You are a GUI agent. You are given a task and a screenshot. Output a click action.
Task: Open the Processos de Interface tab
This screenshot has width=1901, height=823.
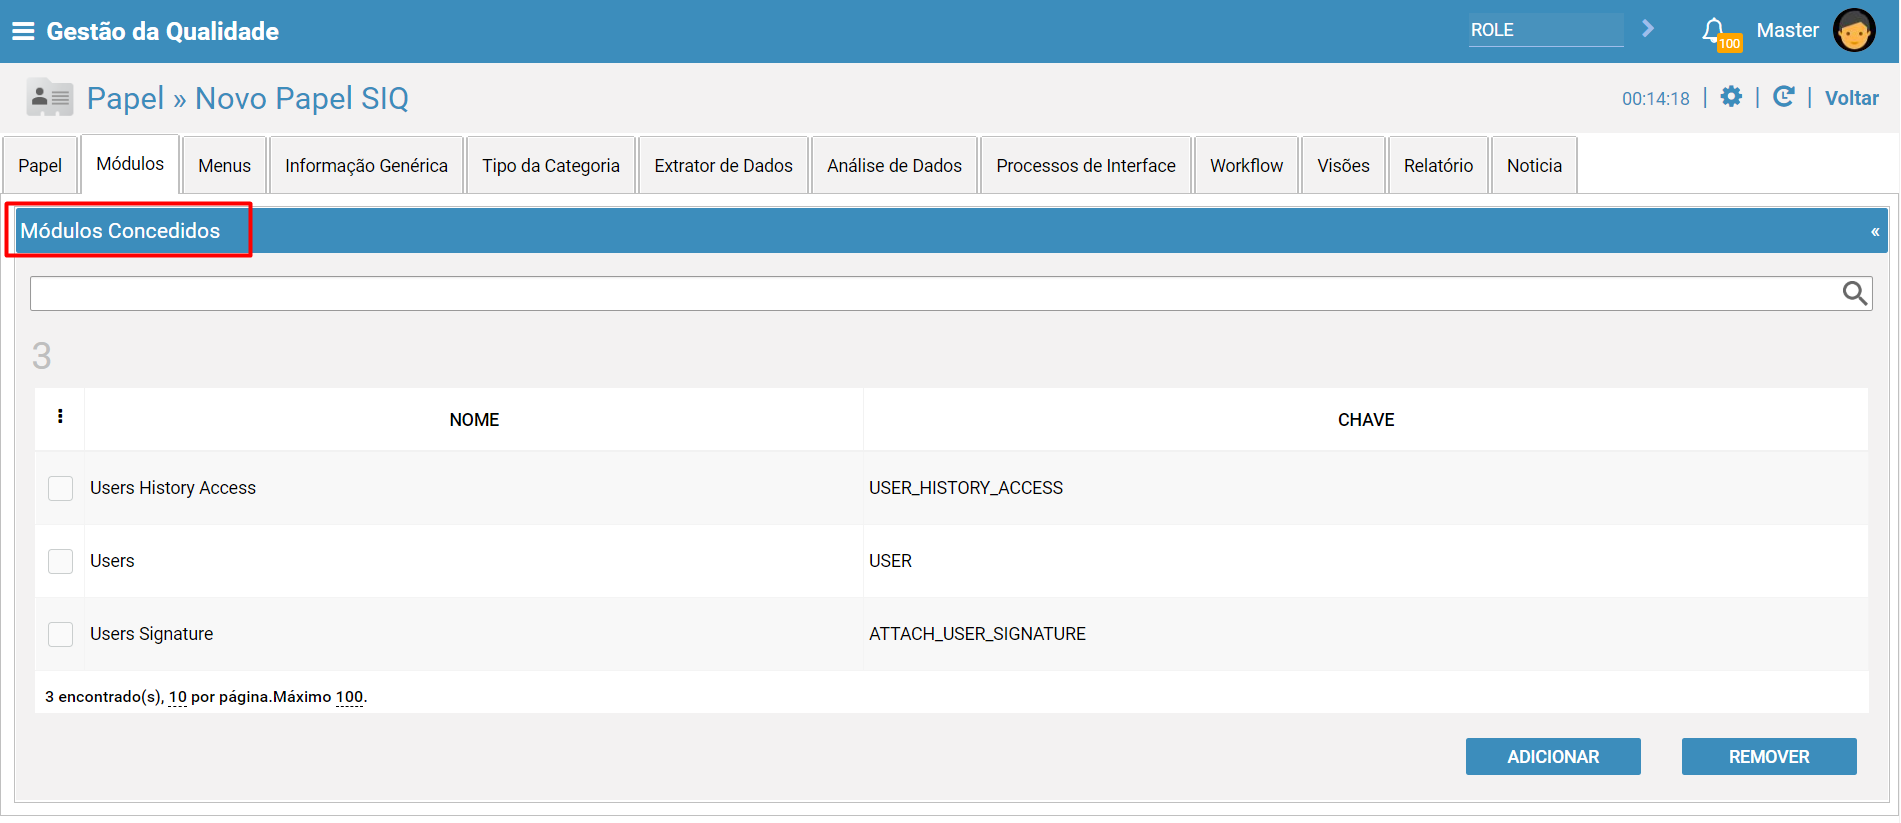(1086, 165)
